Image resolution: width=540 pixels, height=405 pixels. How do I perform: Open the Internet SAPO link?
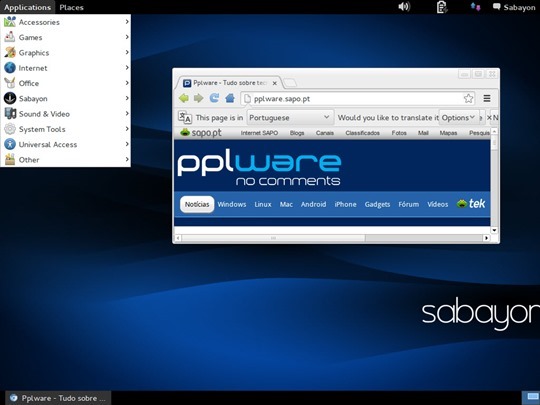(259, 133)
